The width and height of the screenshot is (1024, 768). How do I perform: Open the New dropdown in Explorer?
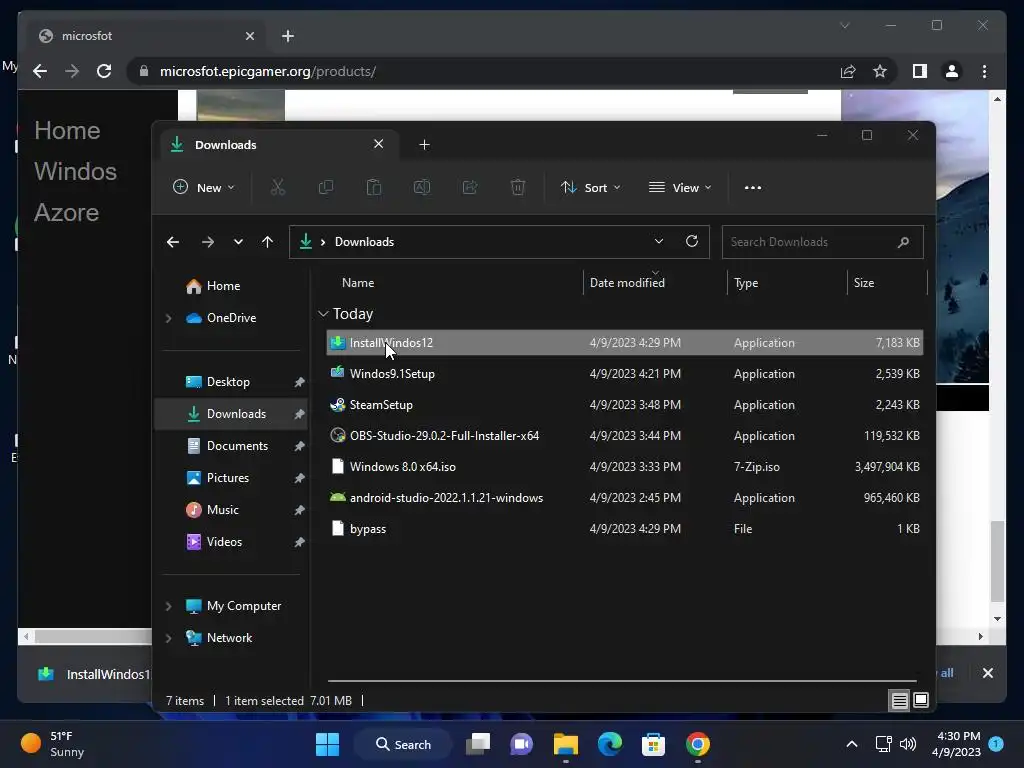point(203,187)
